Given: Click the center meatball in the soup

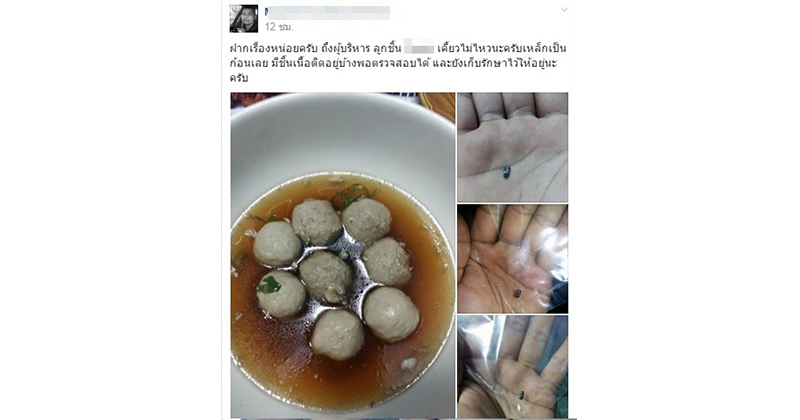Looking at the screenshot, I should click(326, 276).
